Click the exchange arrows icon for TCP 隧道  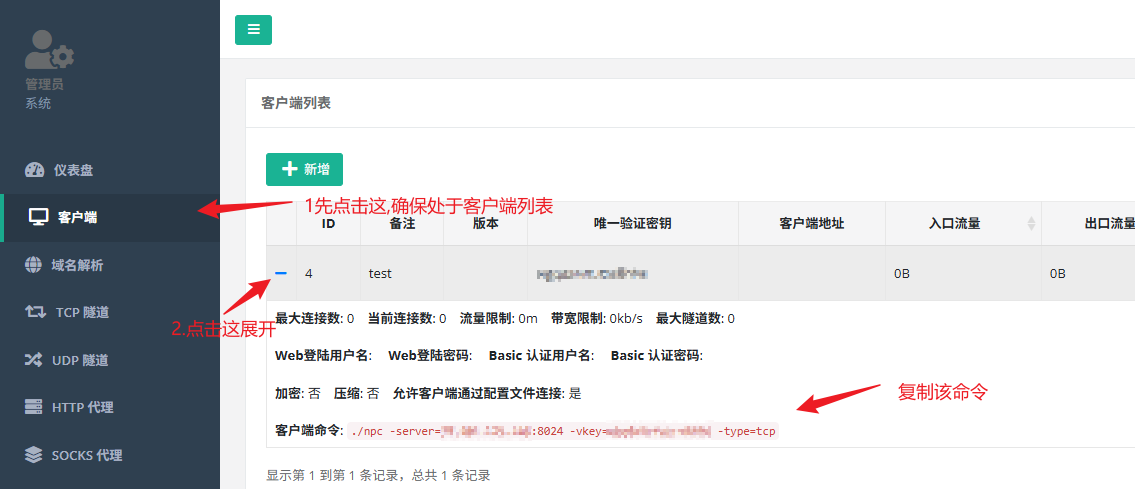(x=35, y=312)
